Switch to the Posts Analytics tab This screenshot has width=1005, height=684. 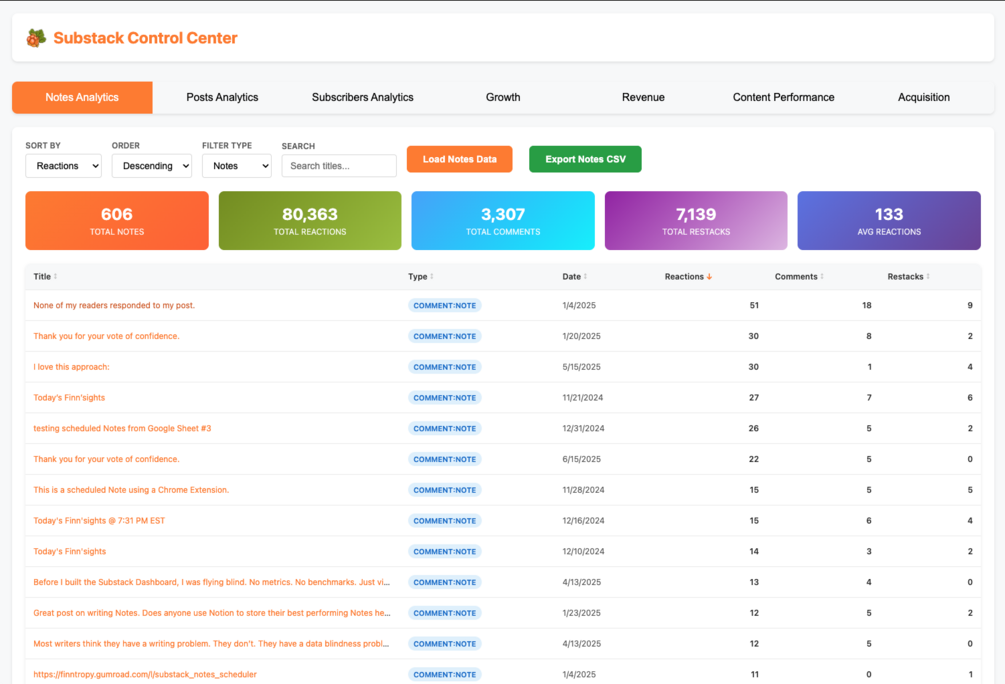coord(222,97)
